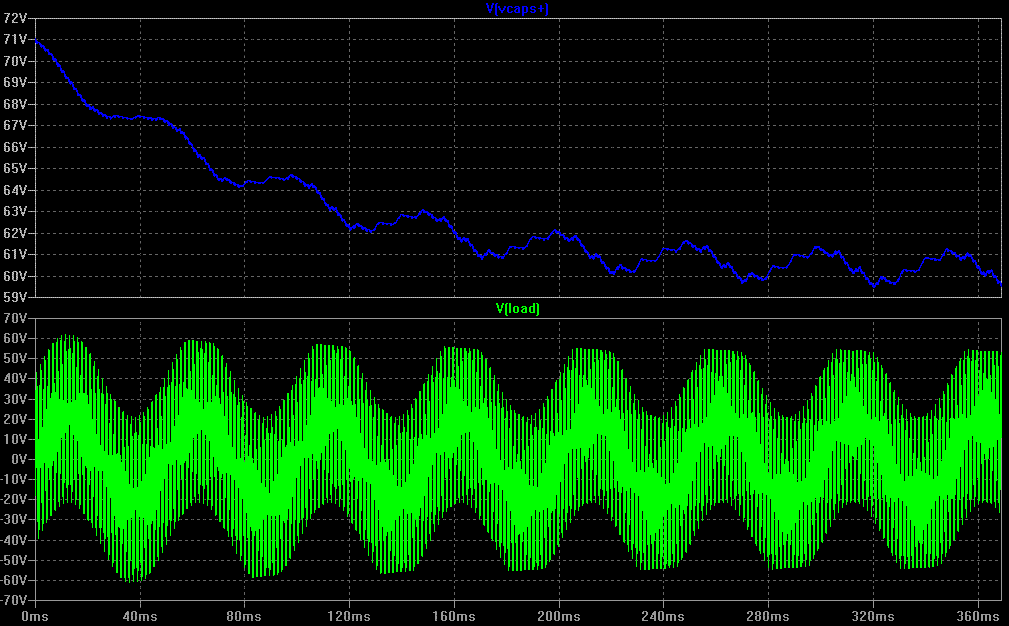Click the 0V label on the lower plot axis
Screen dimensions: 1009x626
point(19,459)
